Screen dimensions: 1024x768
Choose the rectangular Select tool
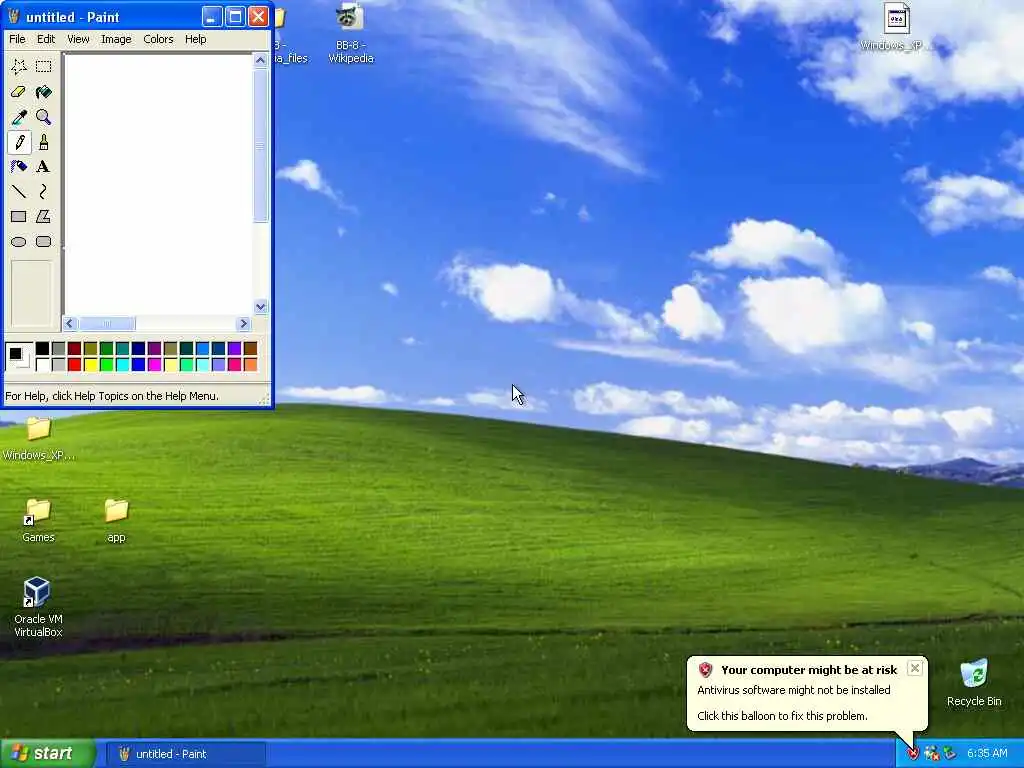(x=44, y=67)
